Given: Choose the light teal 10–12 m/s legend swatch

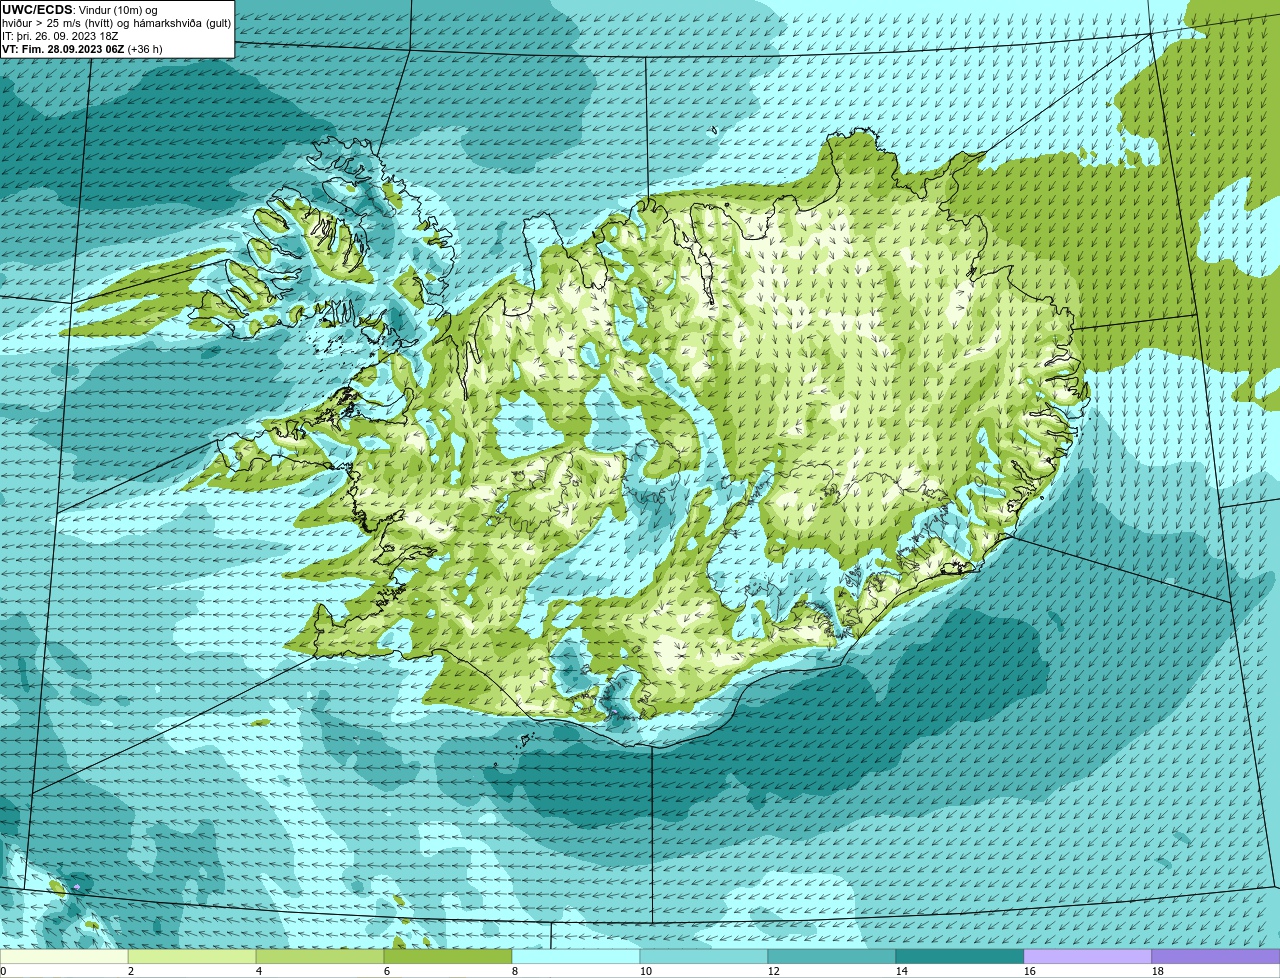Looking at the screenshot, I should (x=704, y=956).
